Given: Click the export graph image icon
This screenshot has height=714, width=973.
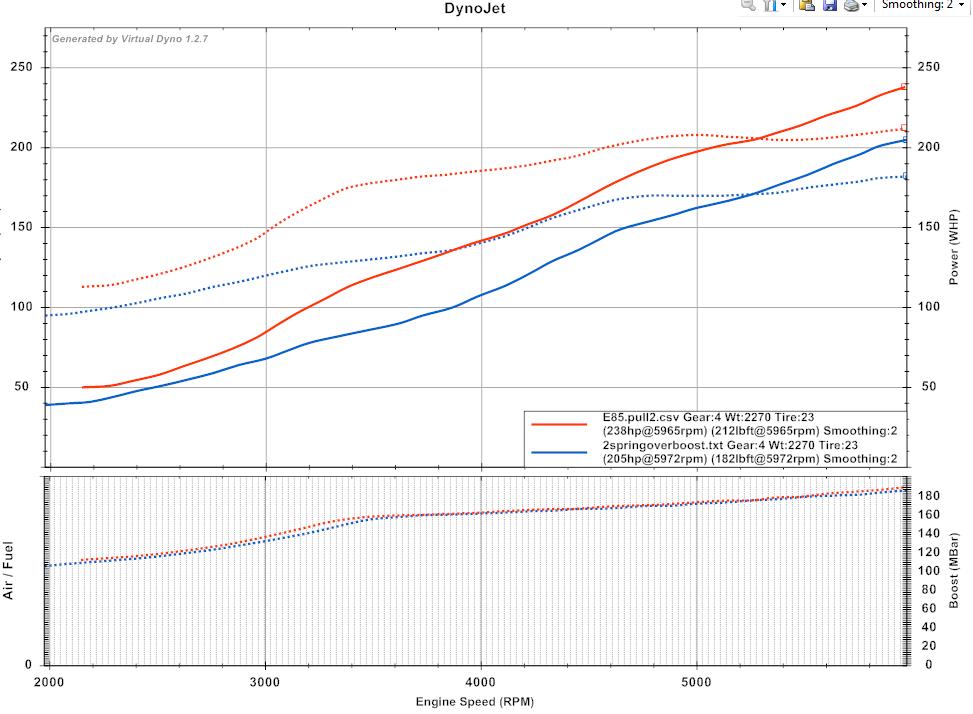Looking at the screenshot, I should (807, 6).
